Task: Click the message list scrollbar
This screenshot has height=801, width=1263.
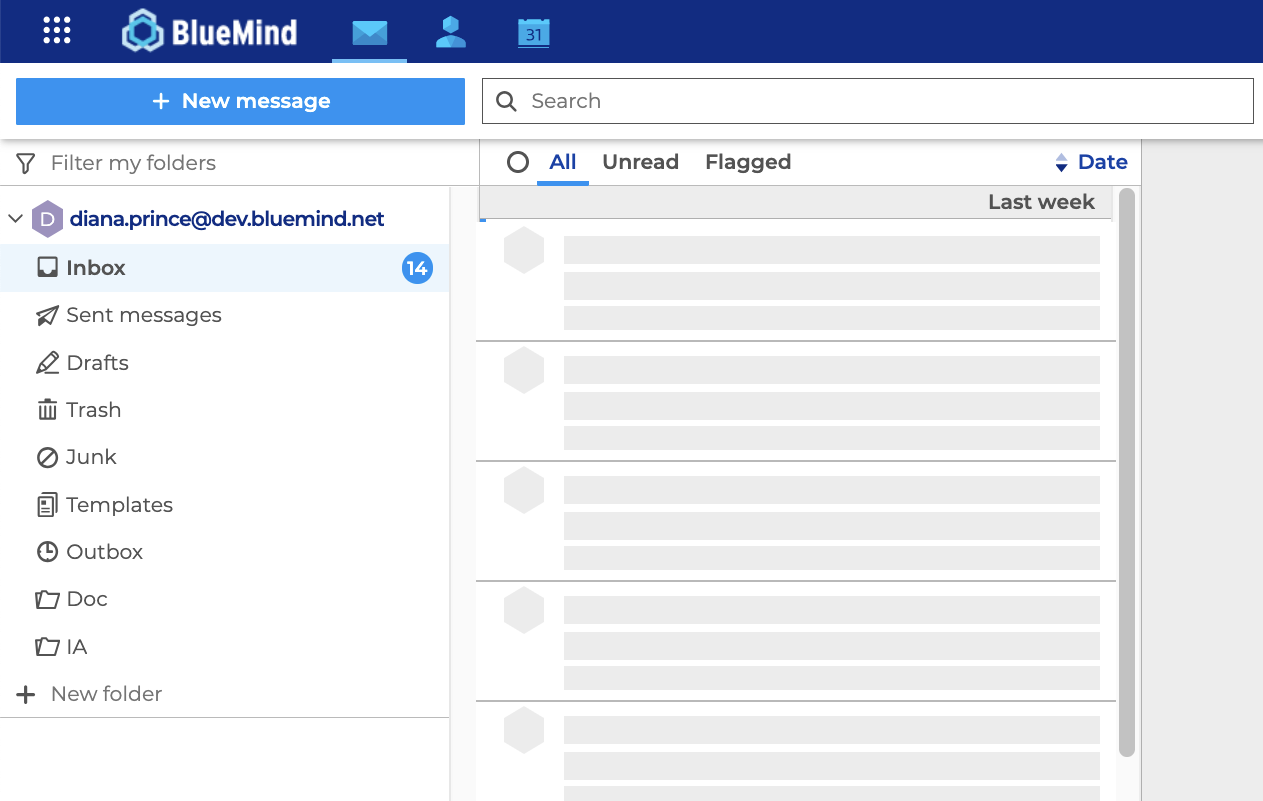Action: pos(1127,470)
